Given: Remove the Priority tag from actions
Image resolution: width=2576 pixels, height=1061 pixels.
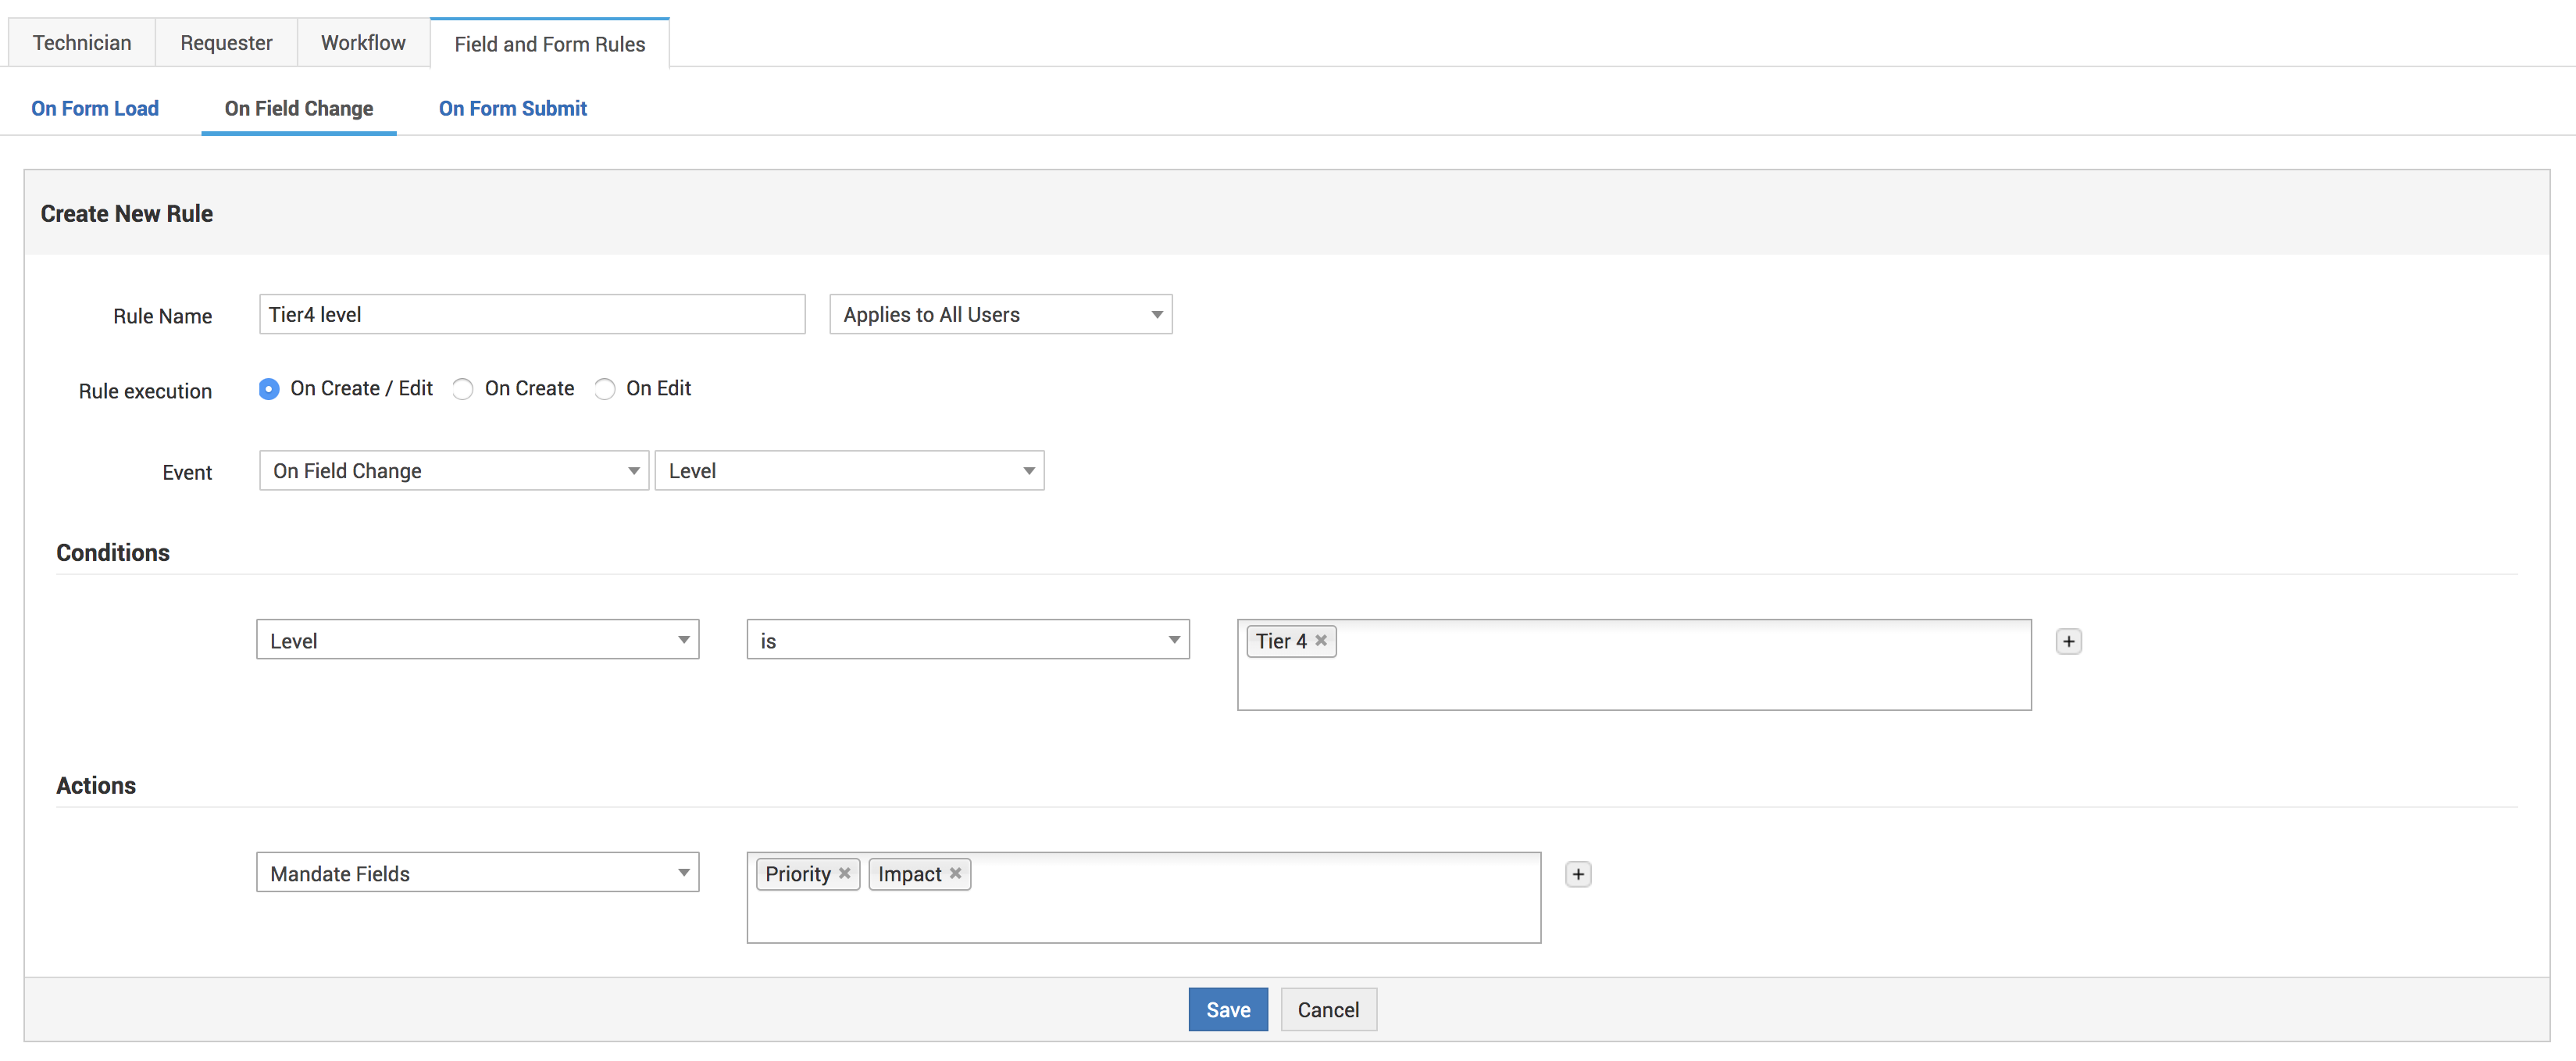Looking at the screenshot, I should click(x=844, y=874).
